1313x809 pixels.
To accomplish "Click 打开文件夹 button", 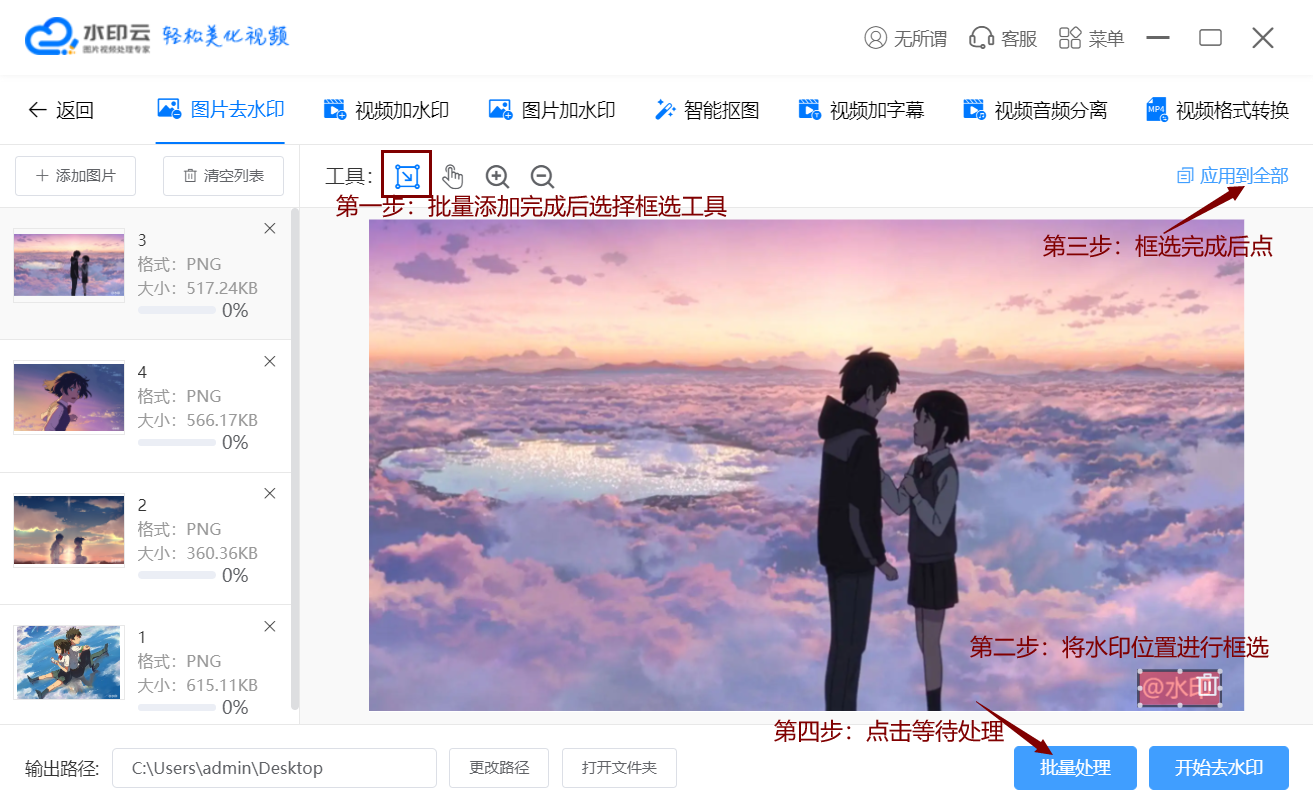I will (x=619, y=768).
